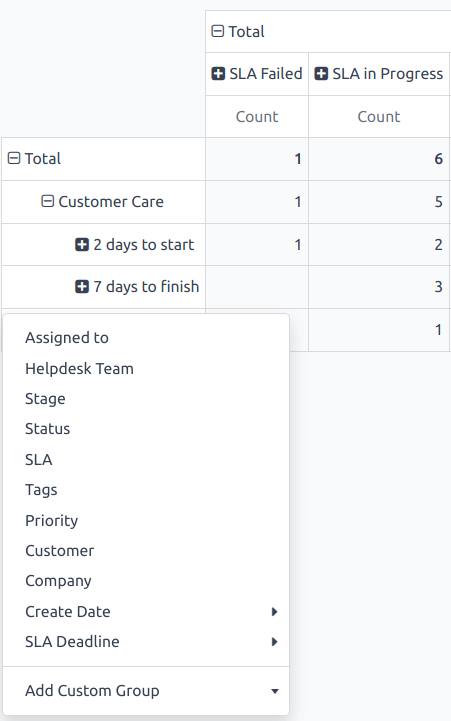451x721 pixels.
Task: Select Stage grouping option
Action: click(x=146, y=399)
